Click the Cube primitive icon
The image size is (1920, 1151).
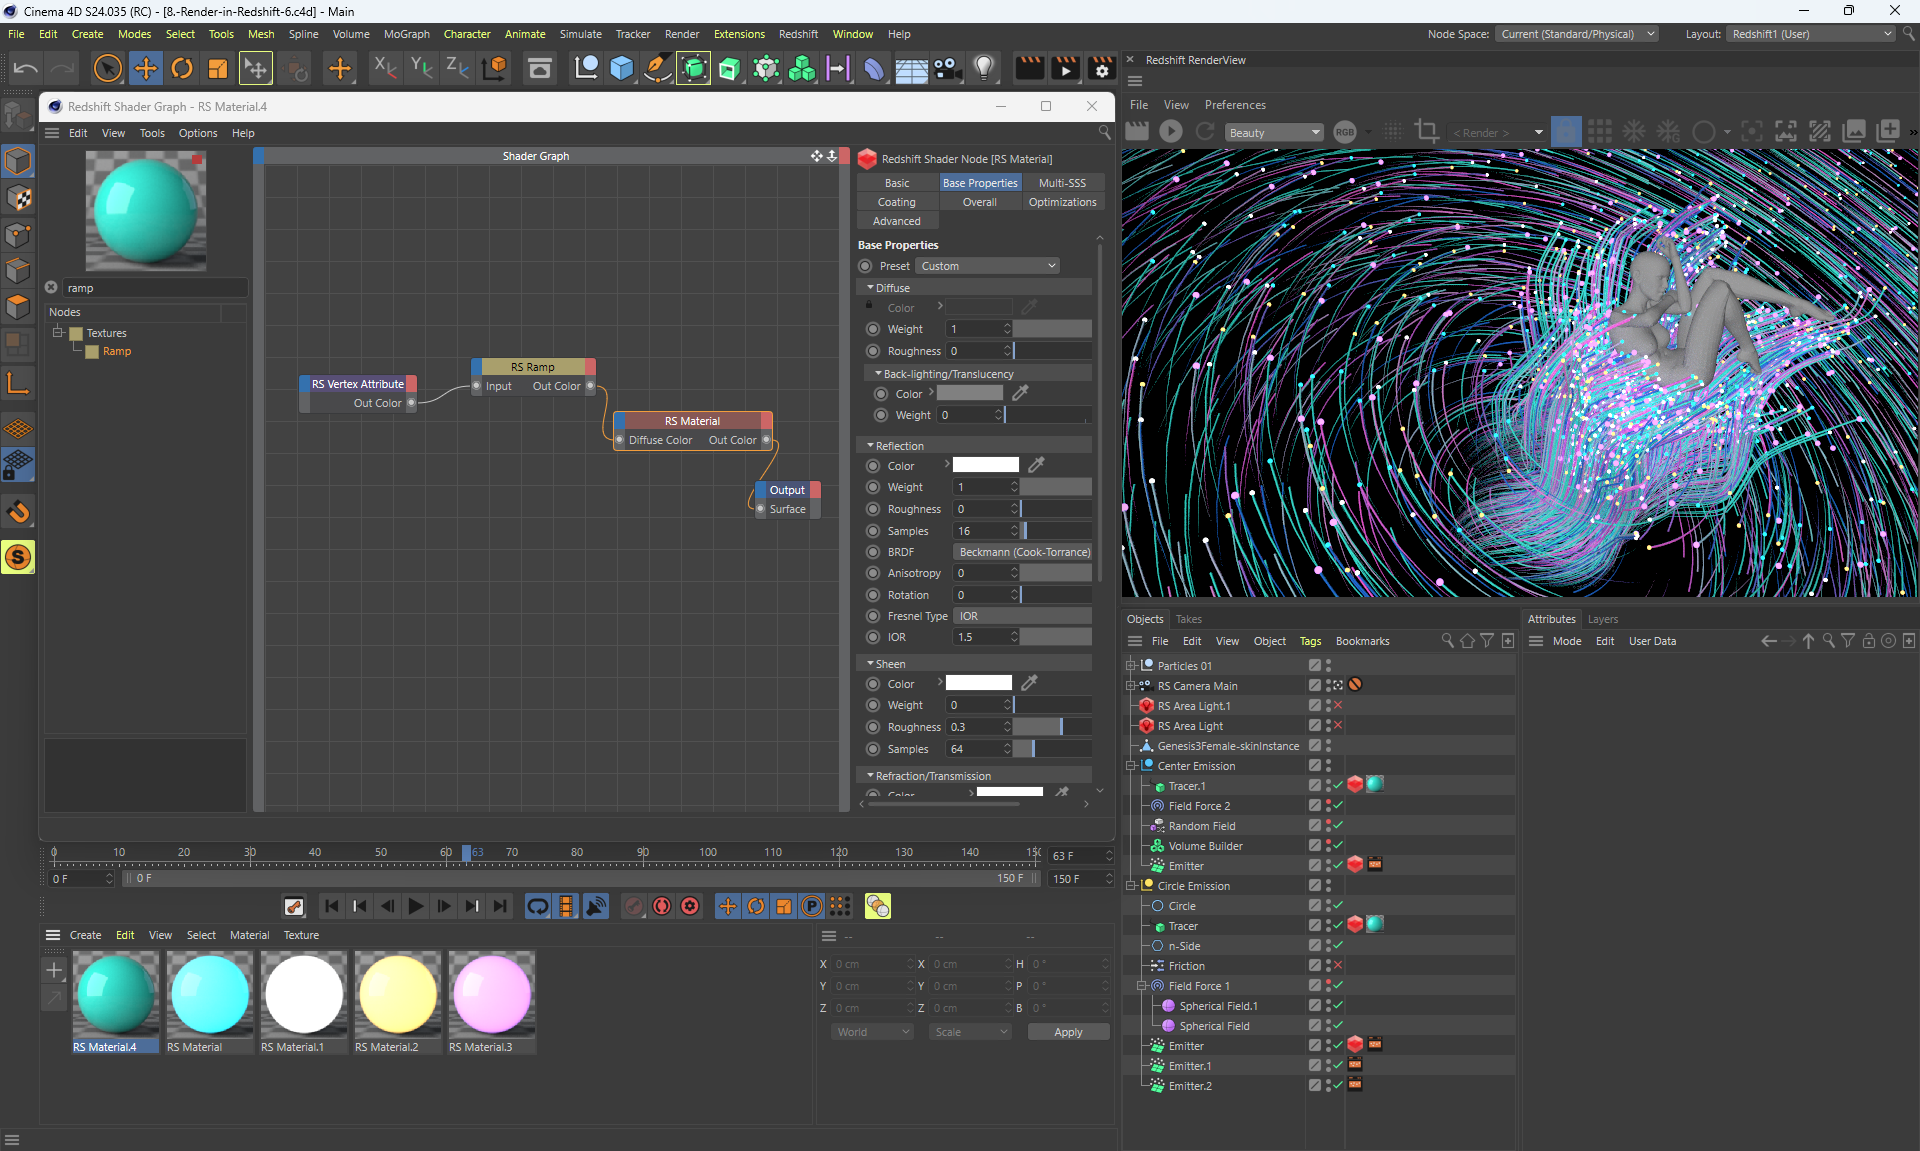[622, 69]
